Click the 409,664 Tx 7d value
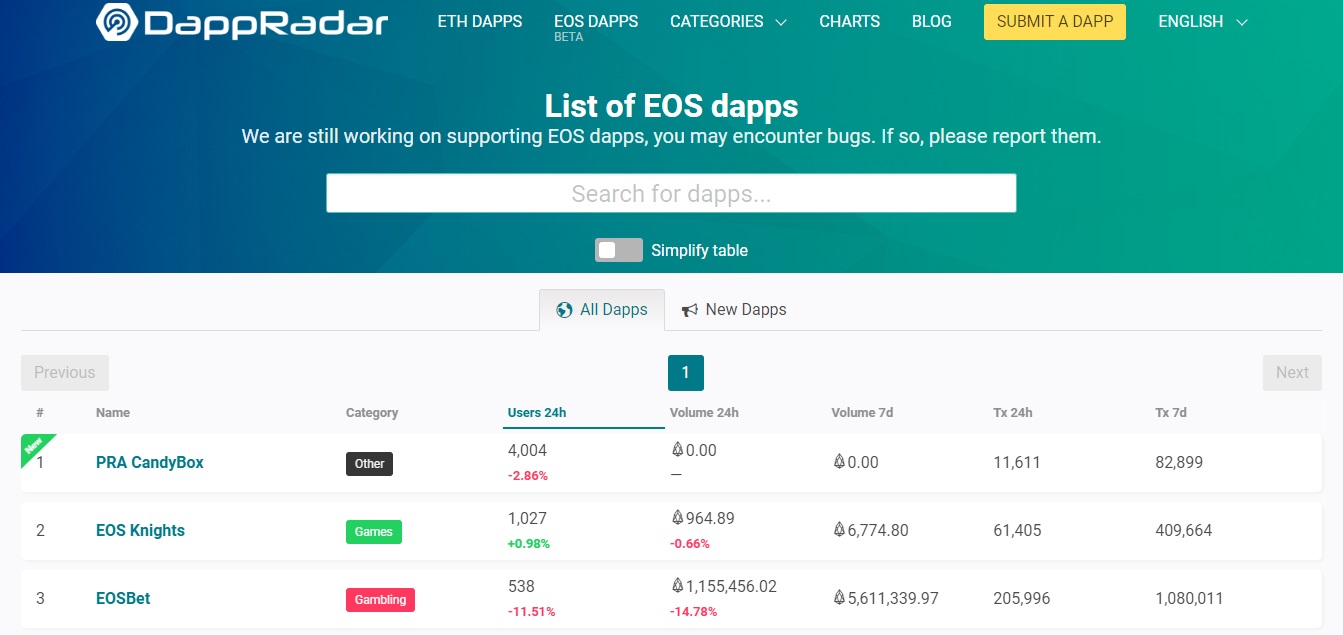 [1184, 530]
